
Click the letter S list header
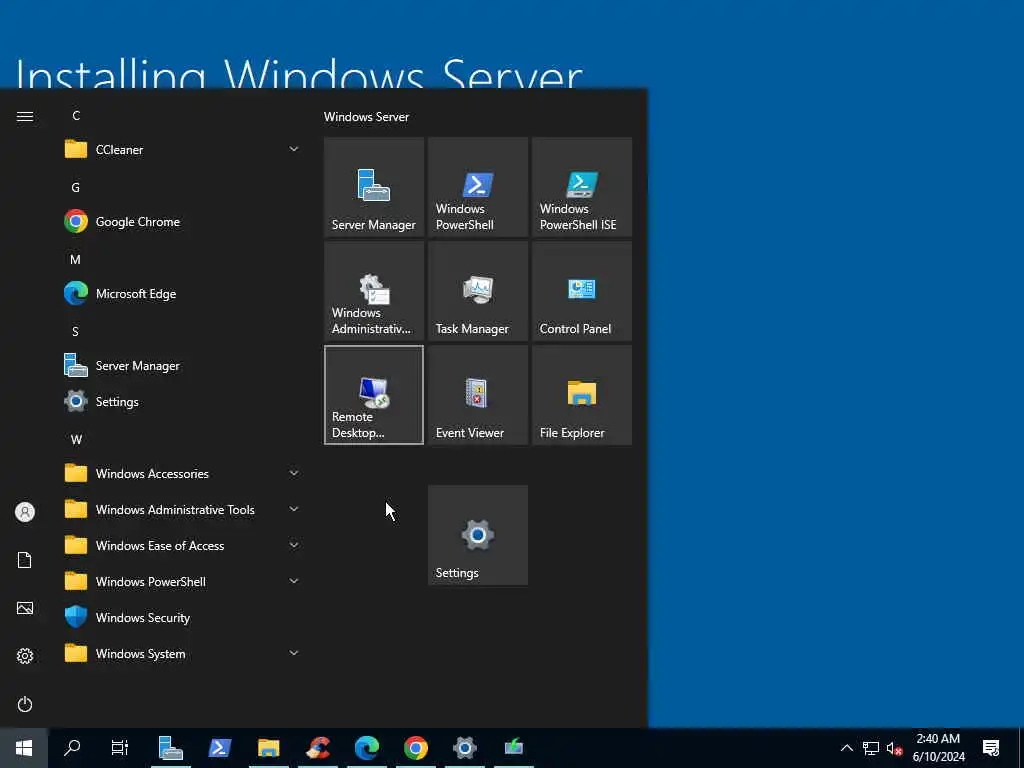(76, 331)
